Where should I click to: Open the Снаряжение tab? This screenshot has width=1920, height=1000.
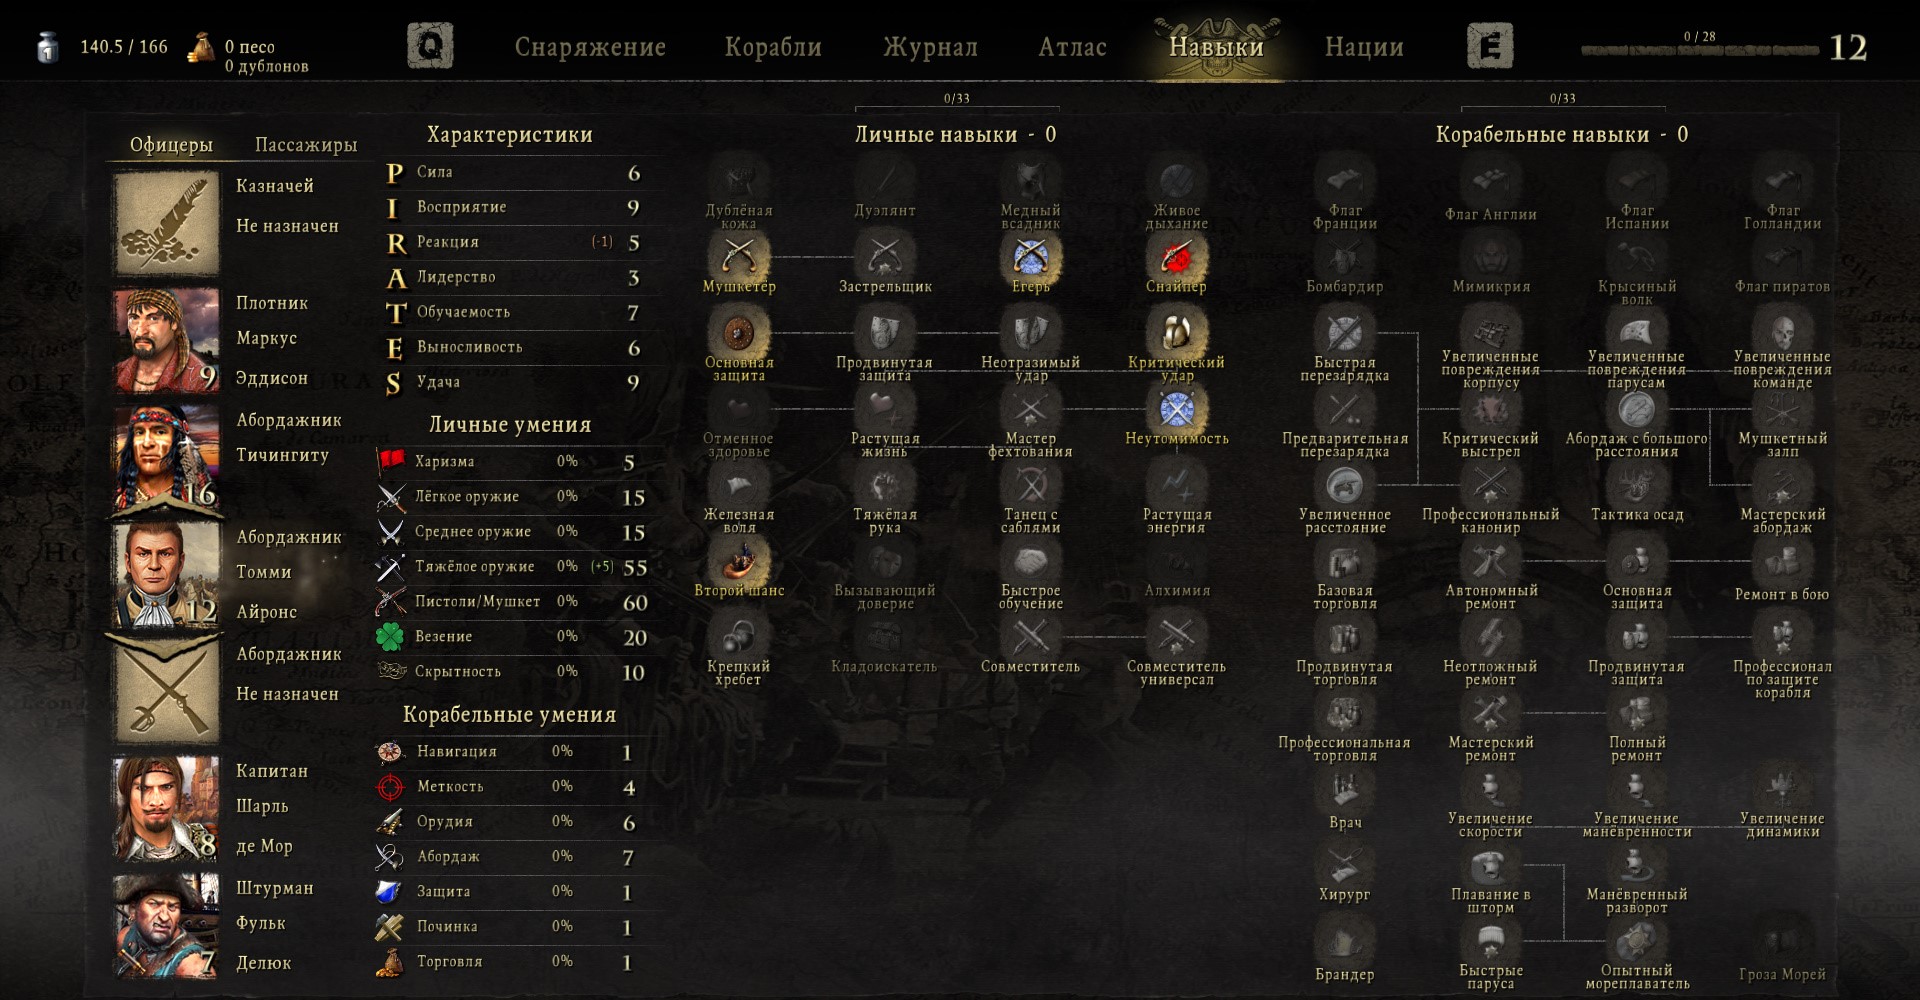point(590,47)
